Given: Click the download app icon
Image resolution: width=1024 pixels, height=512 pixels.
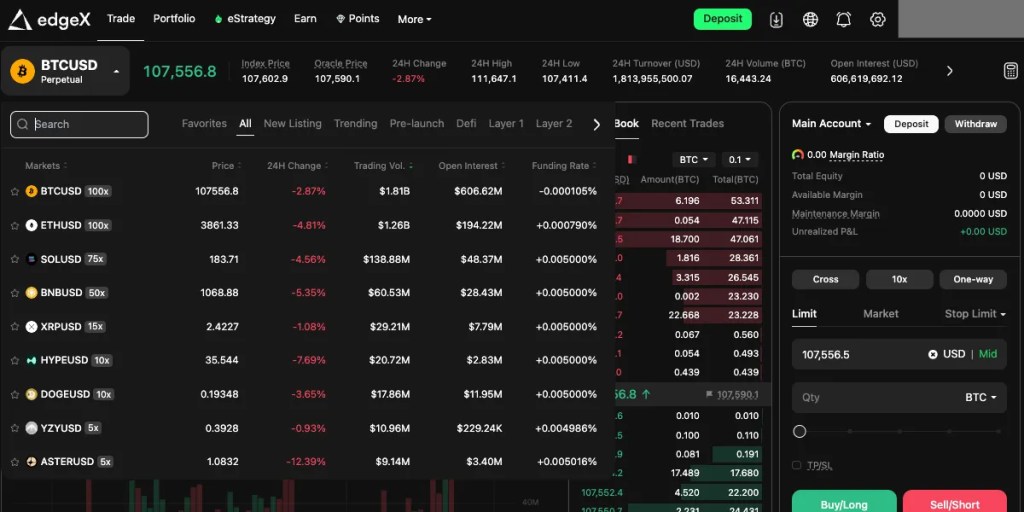Looking at the screenshot, I should 776,20.
